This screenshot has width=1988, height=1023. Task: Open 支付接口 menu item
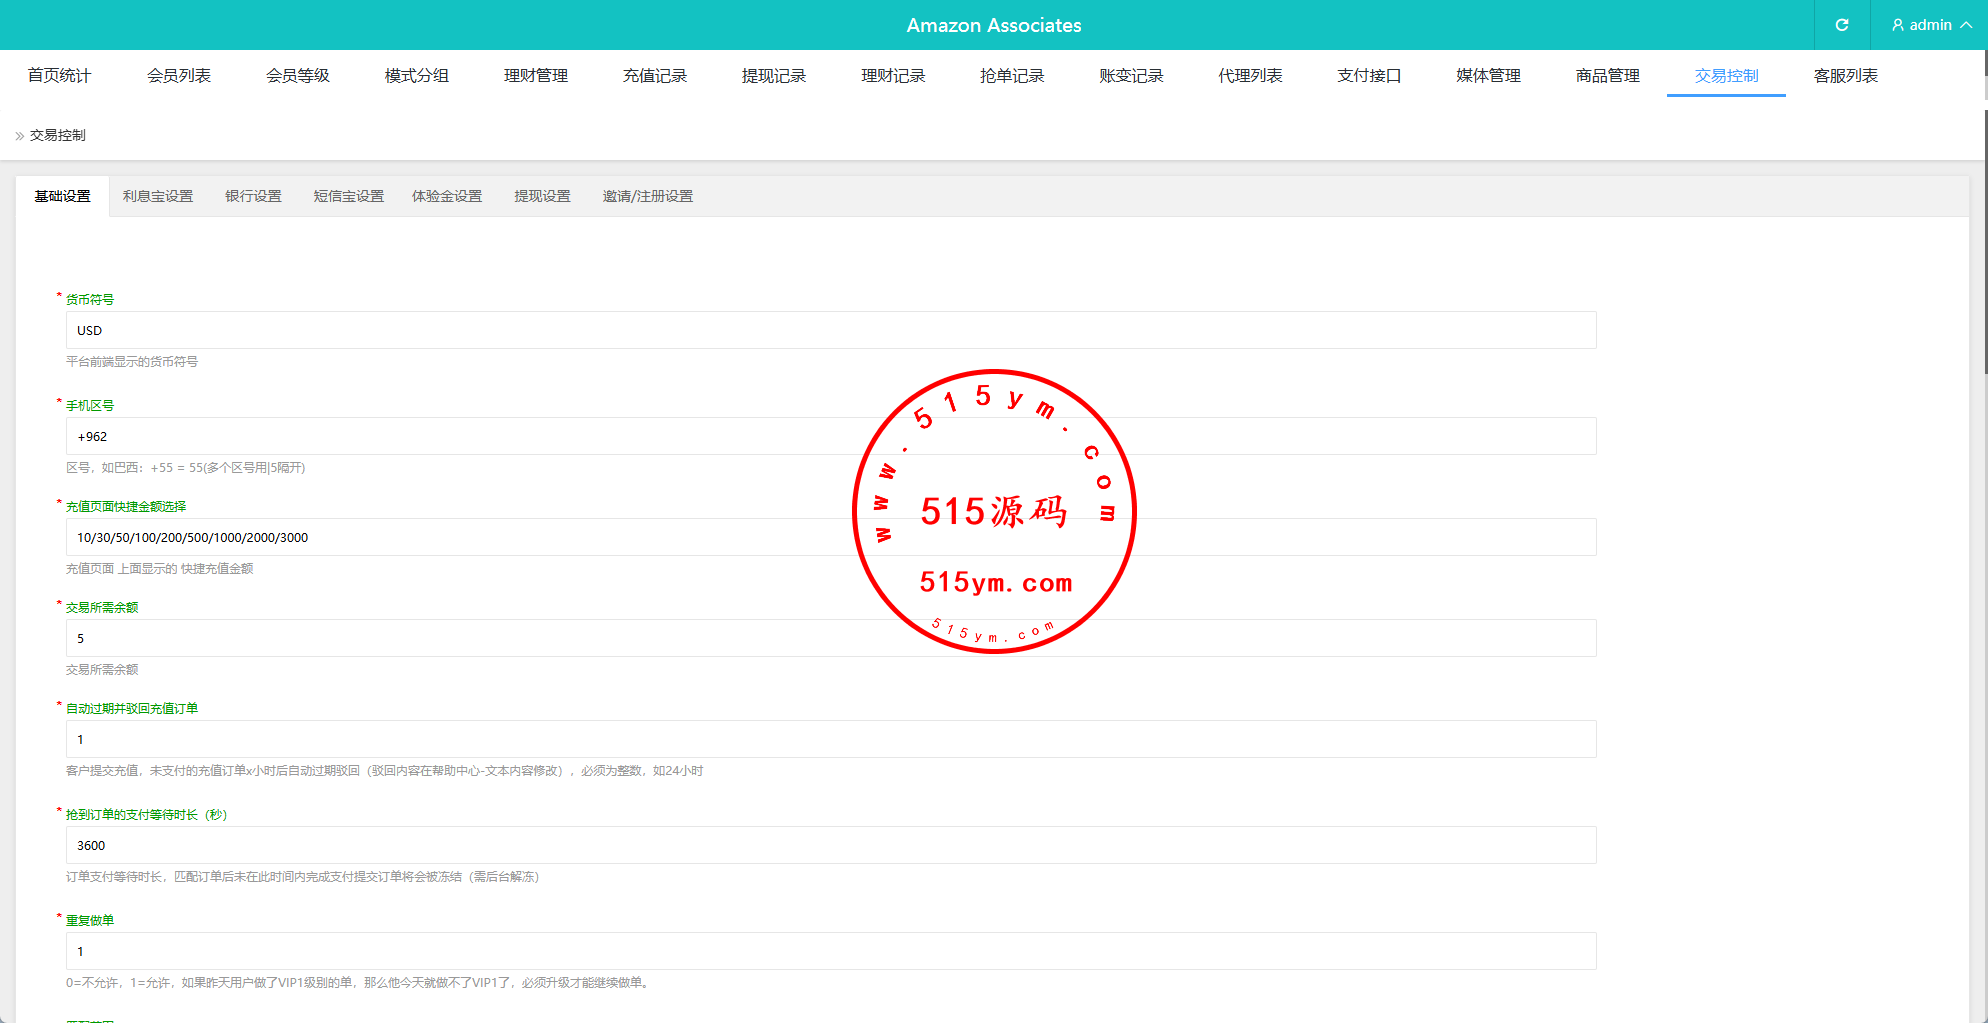(1368, 76)
